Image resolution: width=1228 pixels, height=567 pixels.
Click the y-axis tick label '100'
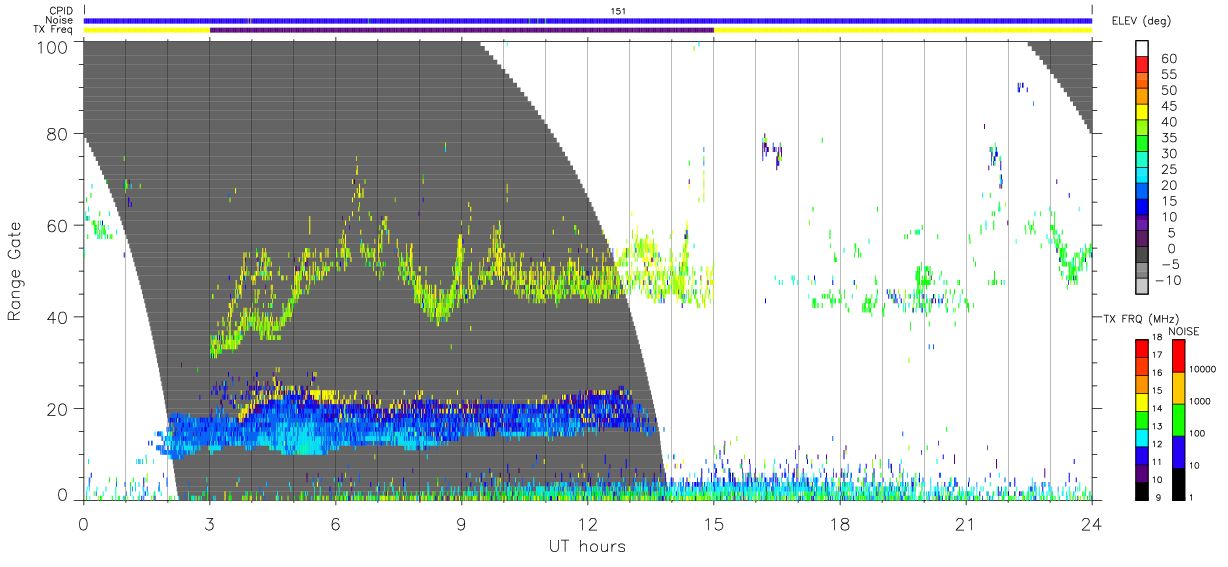click(52, 47)
